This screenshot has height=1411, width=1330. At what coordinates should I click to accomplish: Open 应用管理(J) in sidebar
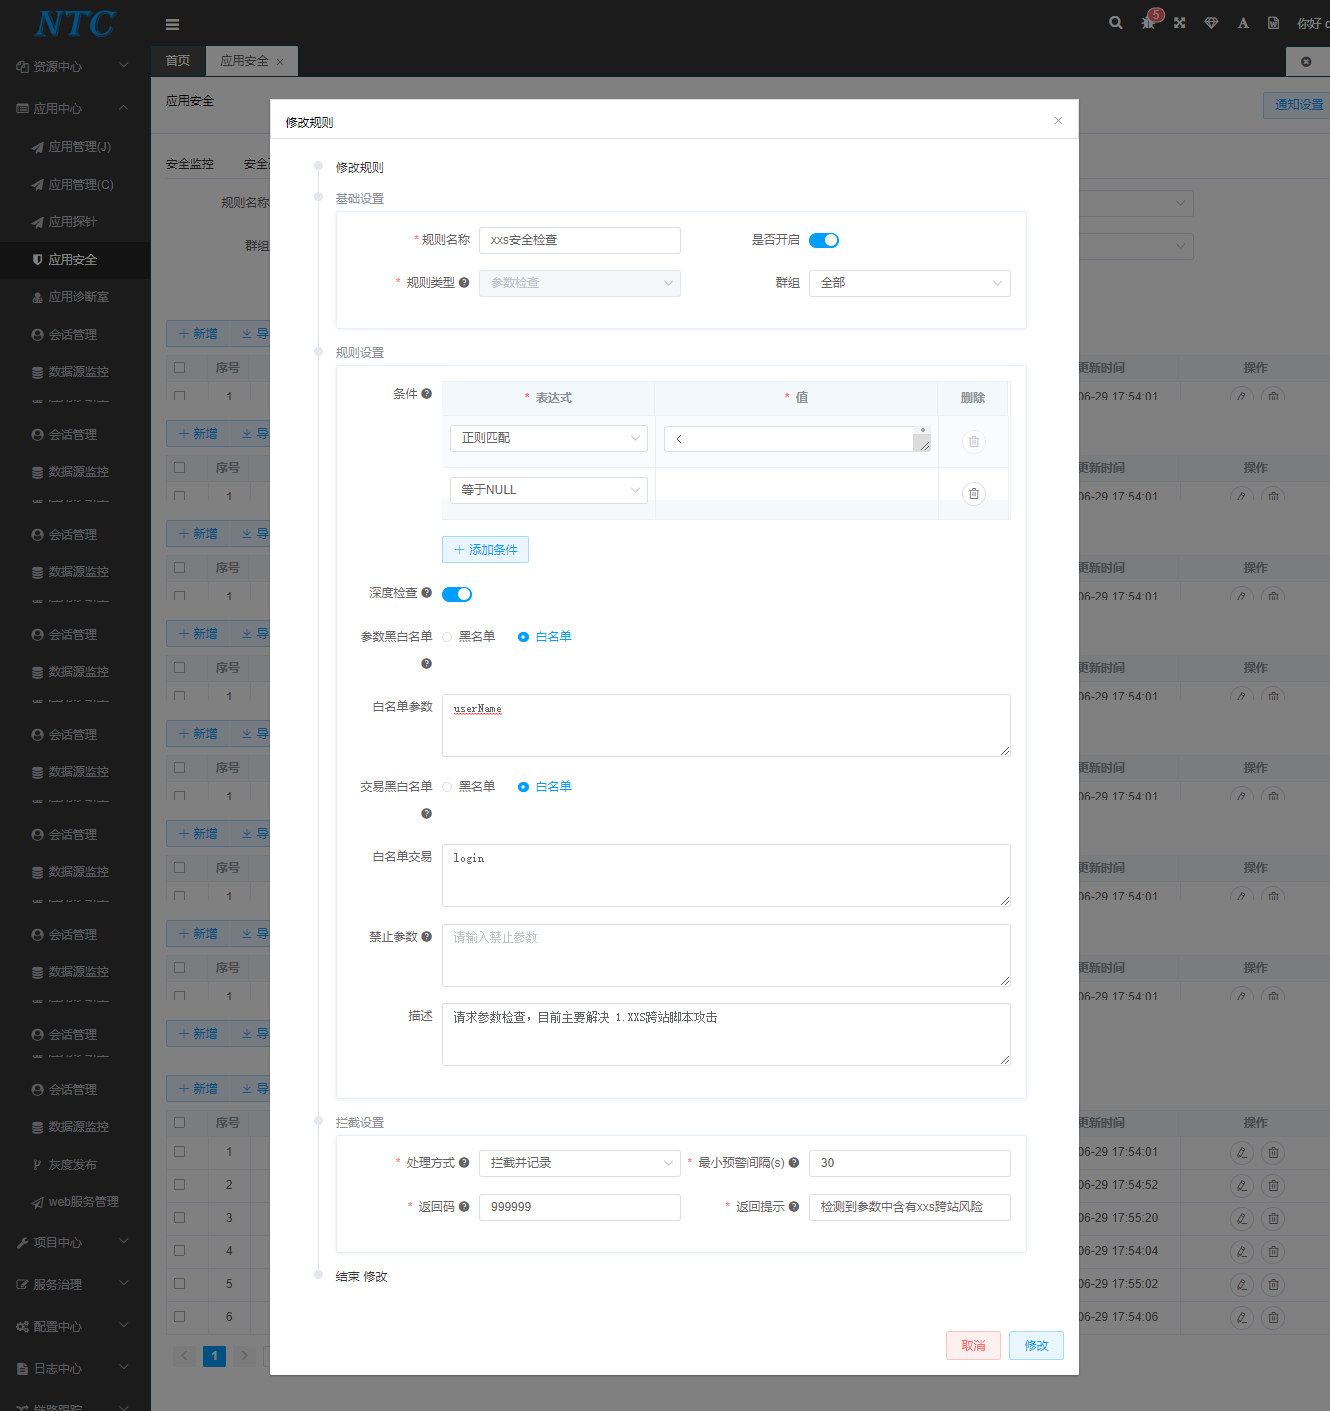[75, 147]
